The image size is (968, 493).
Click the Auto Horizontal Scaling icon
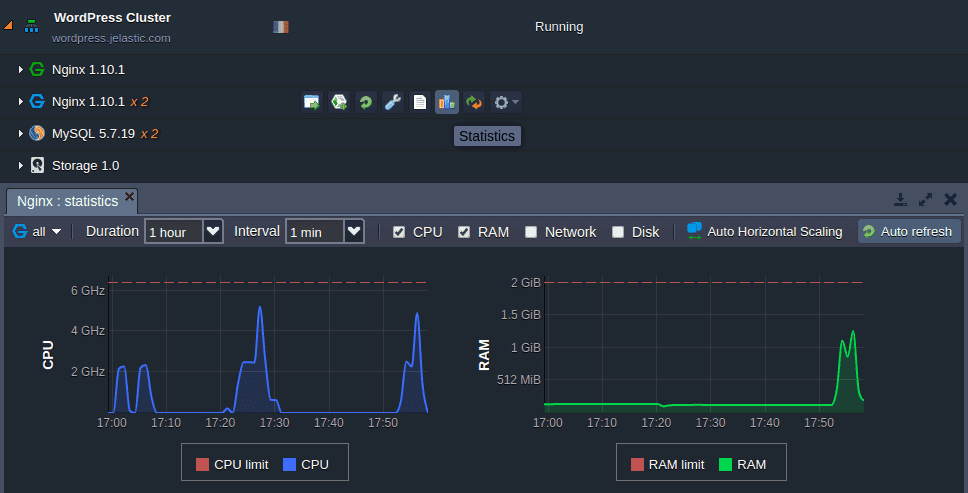point(695,231)
